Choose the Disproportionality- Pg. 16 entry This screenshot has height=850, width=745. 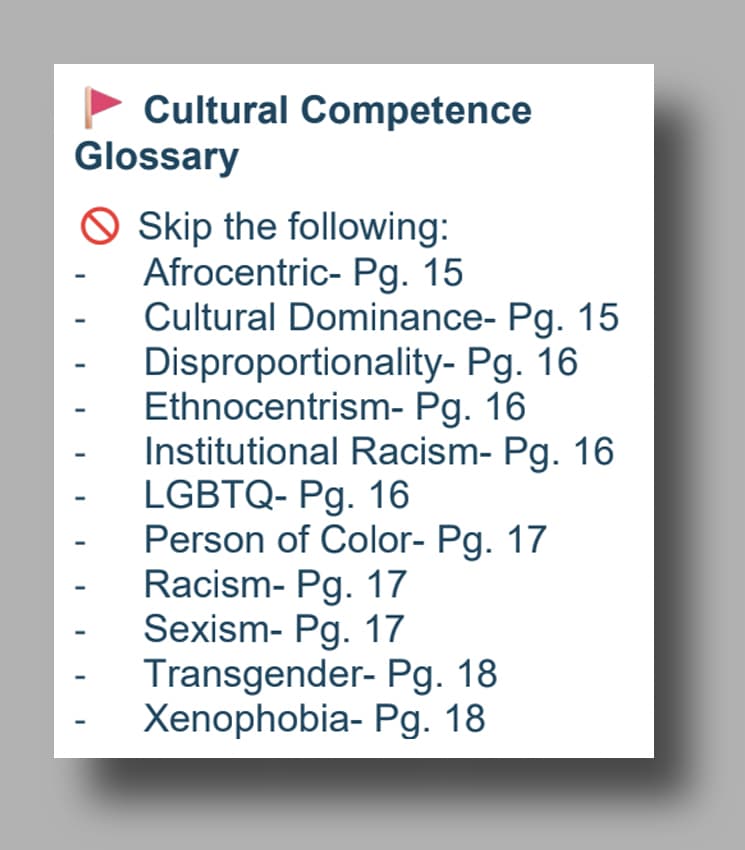pyautogui.click(x=360, y=361)
